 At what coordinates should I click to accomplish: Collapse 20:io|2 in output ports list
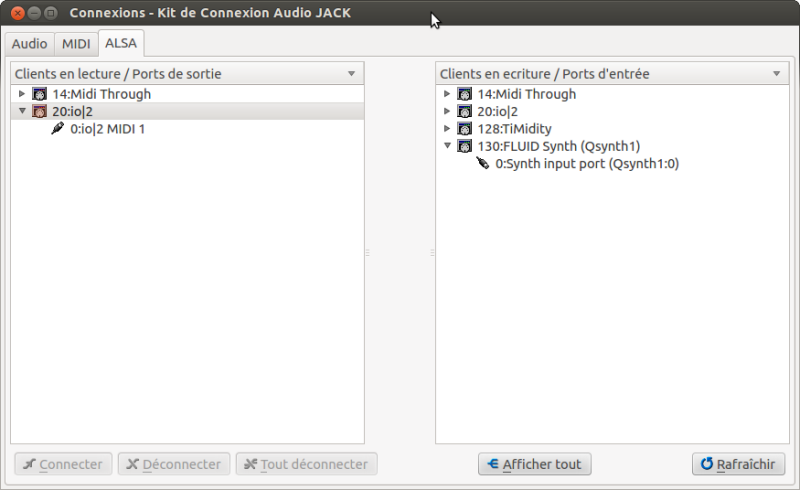[x=22, y=111]
